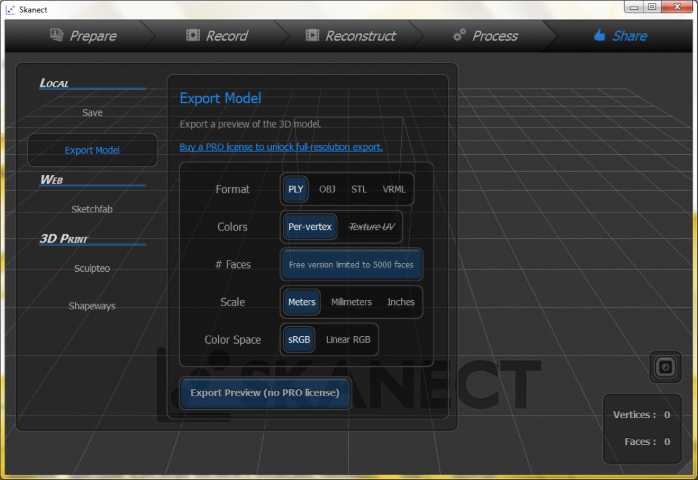Select Export Model in the sidebar
698x480 pixels.
click(x=92, y=150)
